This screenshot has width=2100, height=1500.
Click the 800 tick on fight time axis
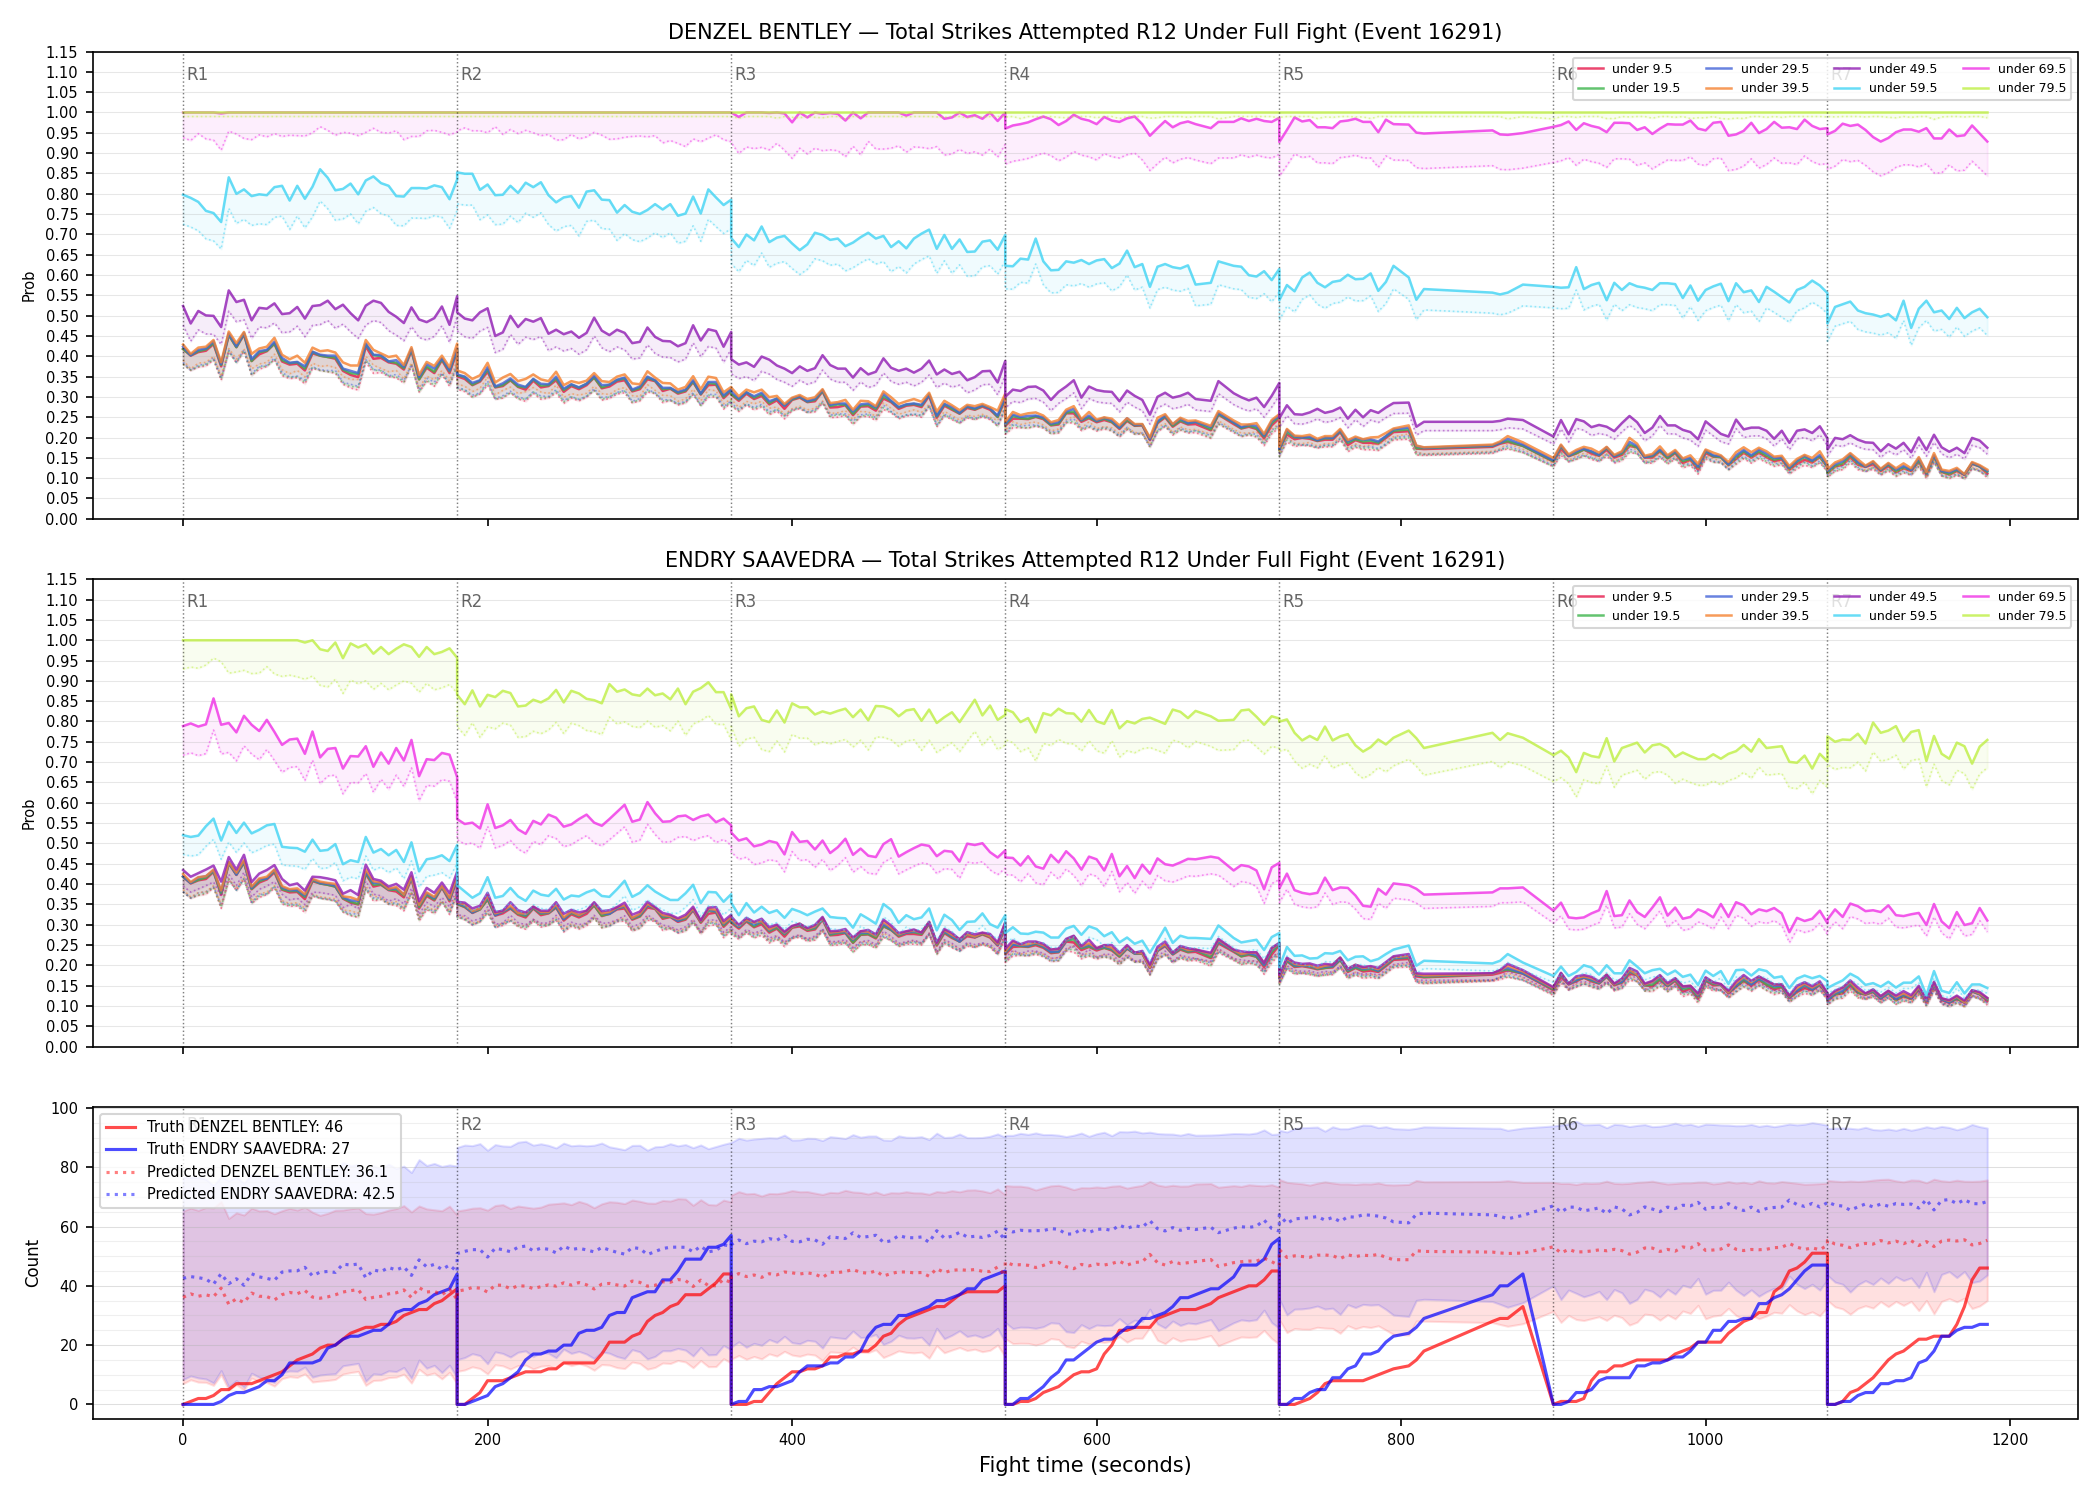click(1401, 1440)
